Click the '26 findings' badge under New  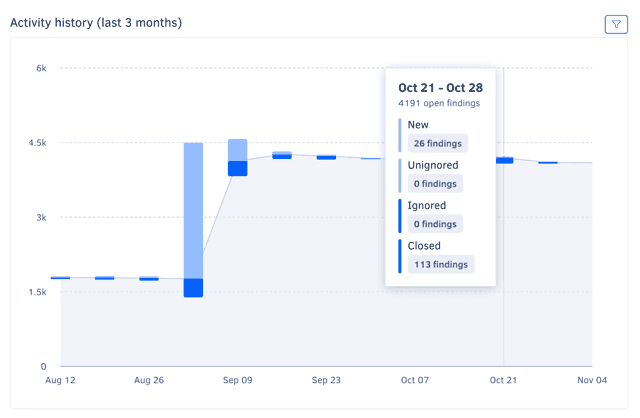(437, 143)
